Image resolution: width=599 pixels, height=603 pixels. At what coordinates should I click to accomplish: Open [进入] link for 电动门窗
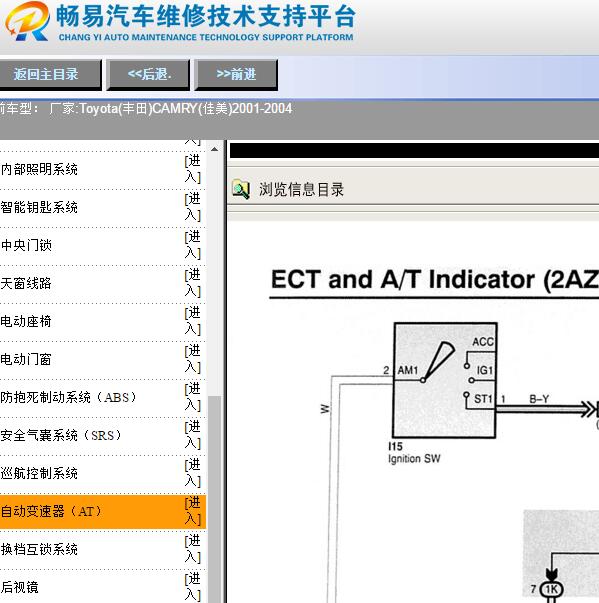coord(193,360)
